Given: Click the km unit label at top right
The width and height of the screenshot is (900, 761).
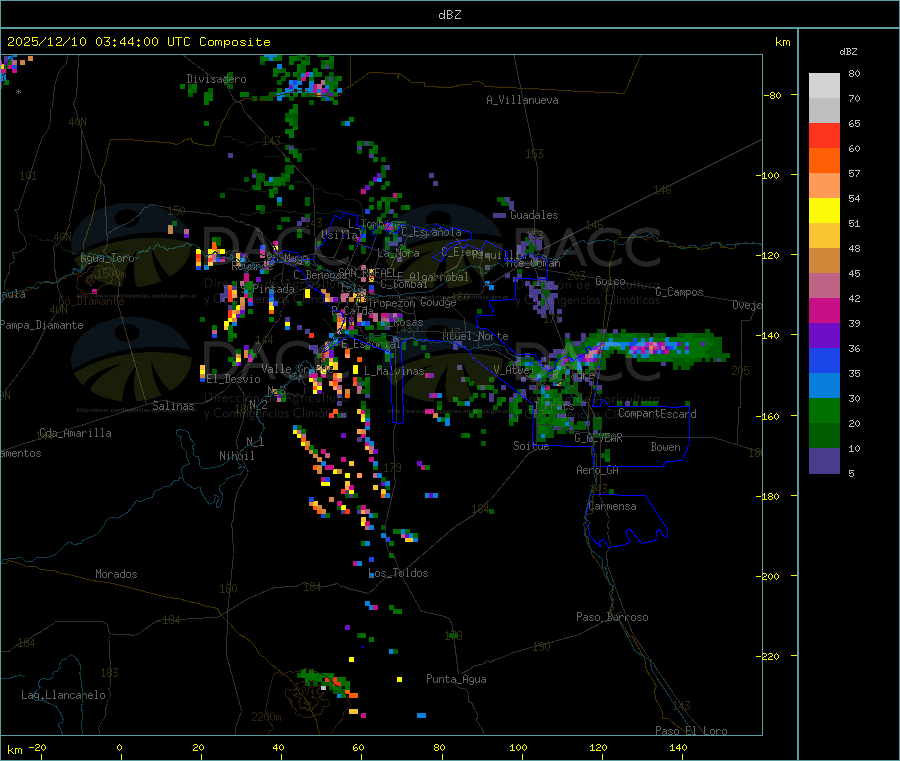Looking at the screenshot, I should coord(782,42).
